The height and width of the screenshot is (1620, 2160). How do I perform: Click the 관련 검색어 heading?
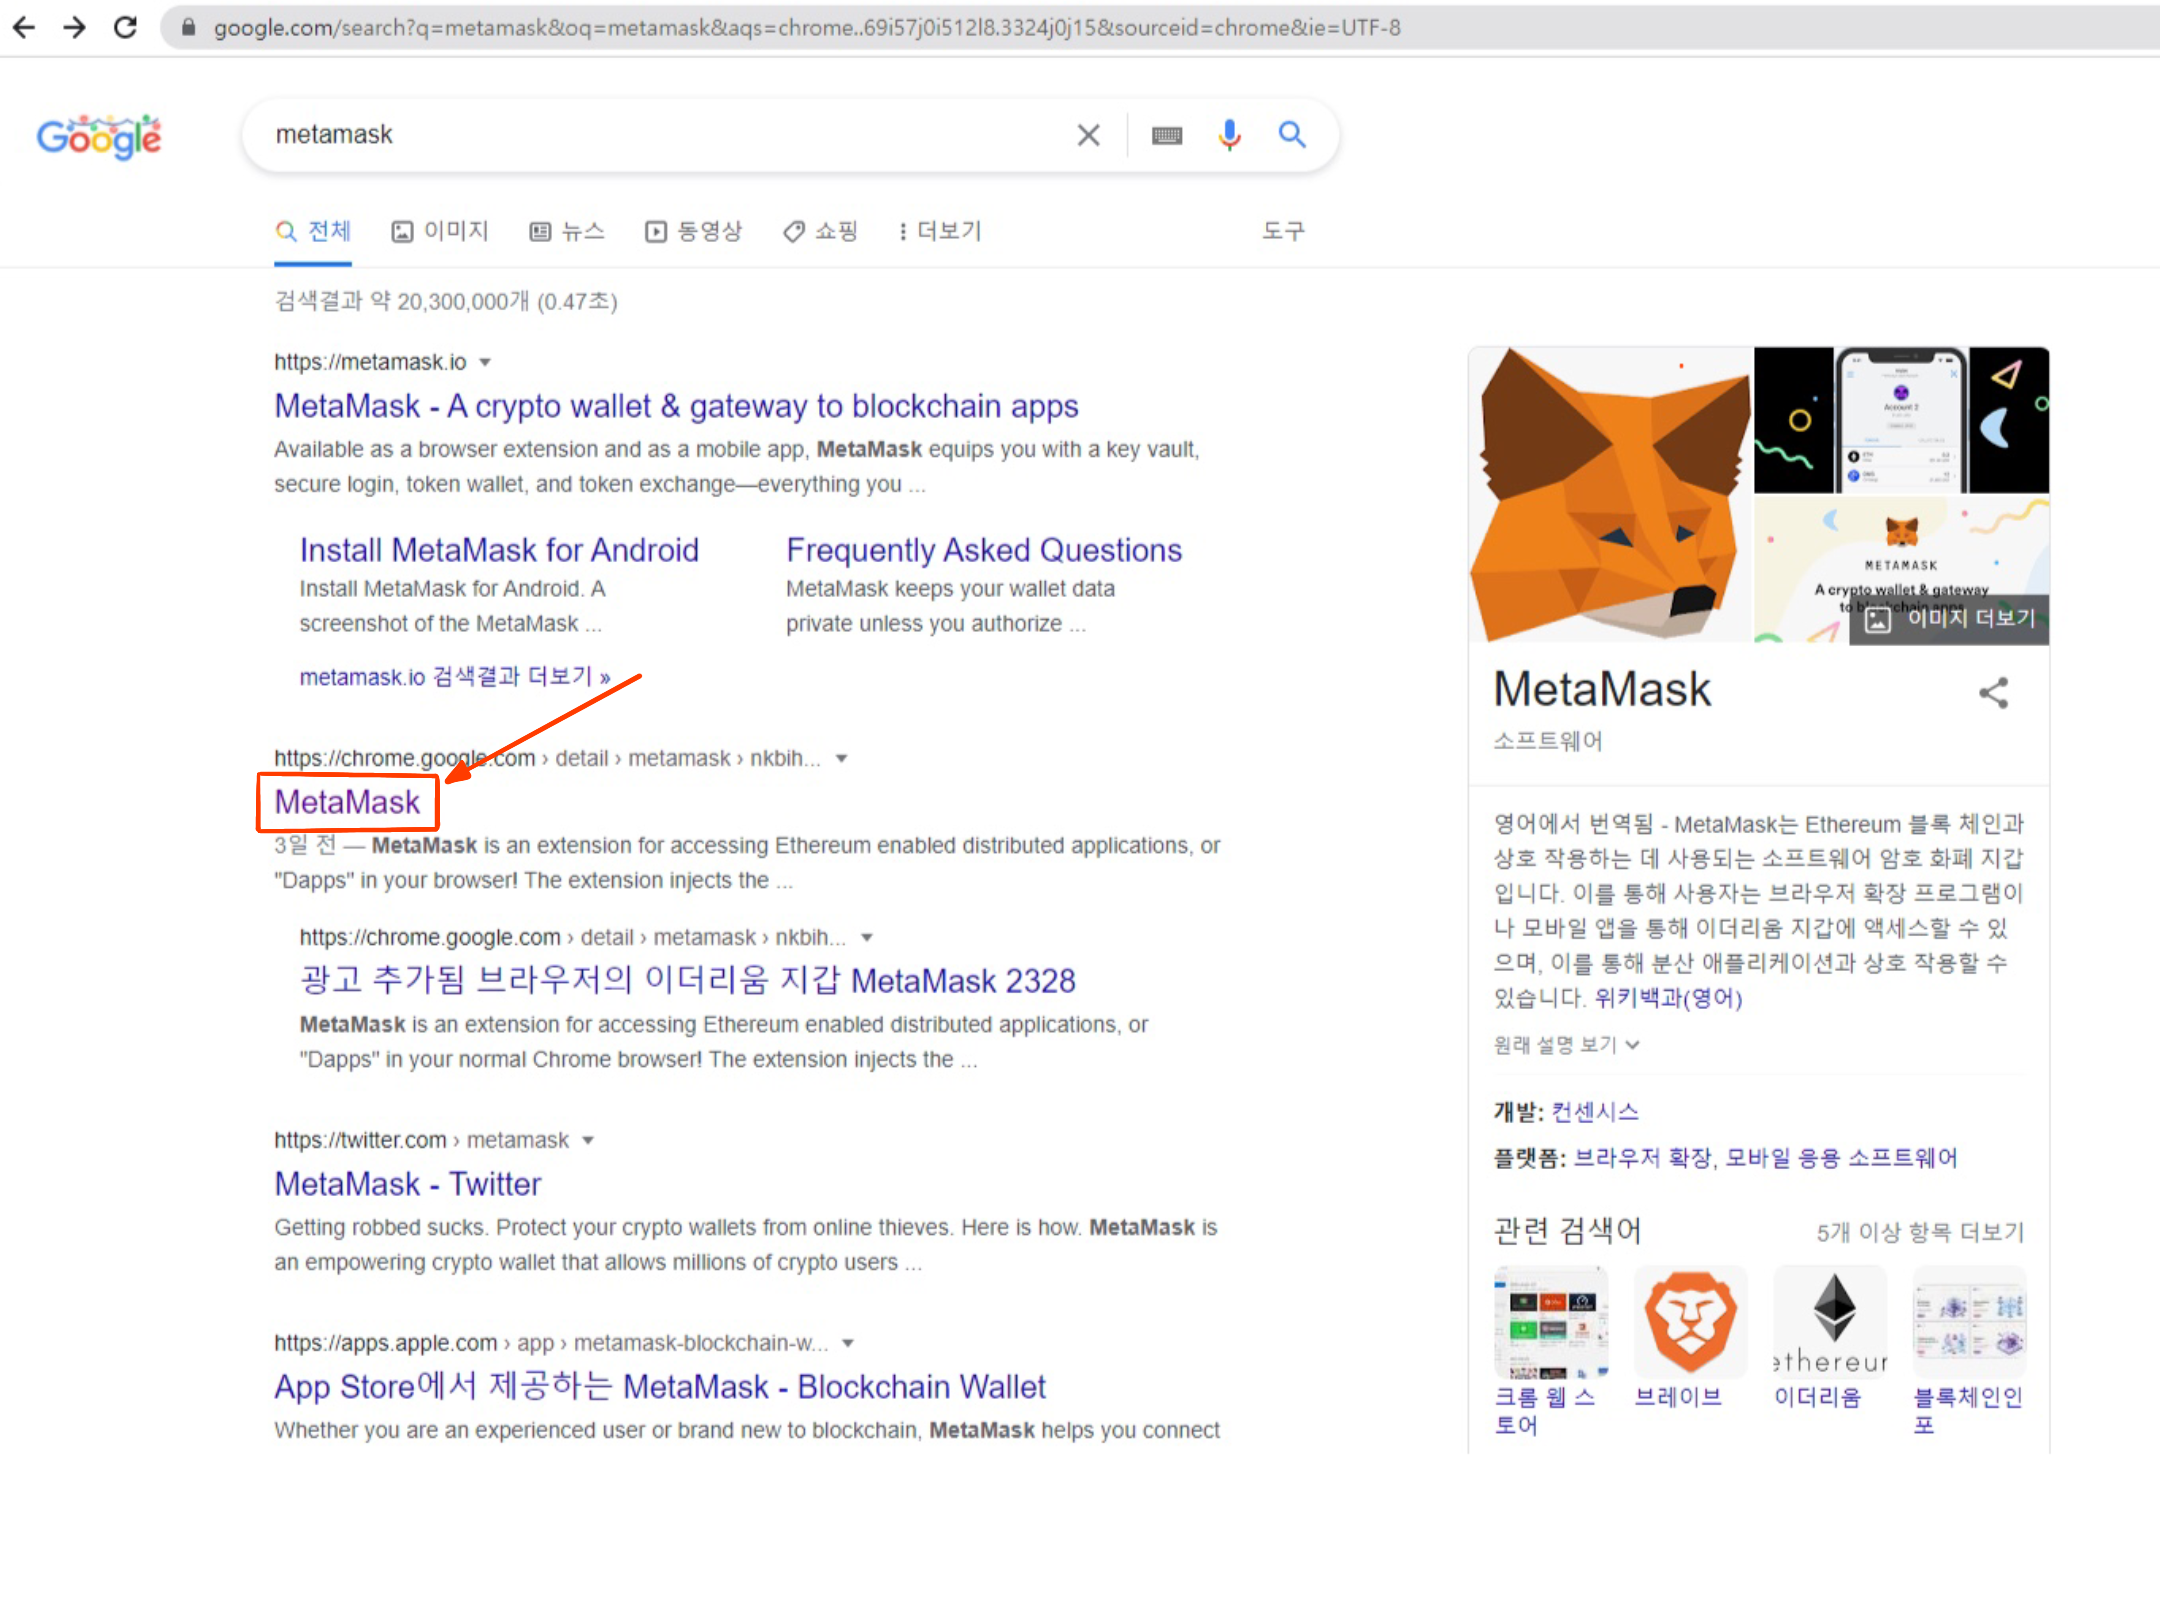[1567, 1231]
